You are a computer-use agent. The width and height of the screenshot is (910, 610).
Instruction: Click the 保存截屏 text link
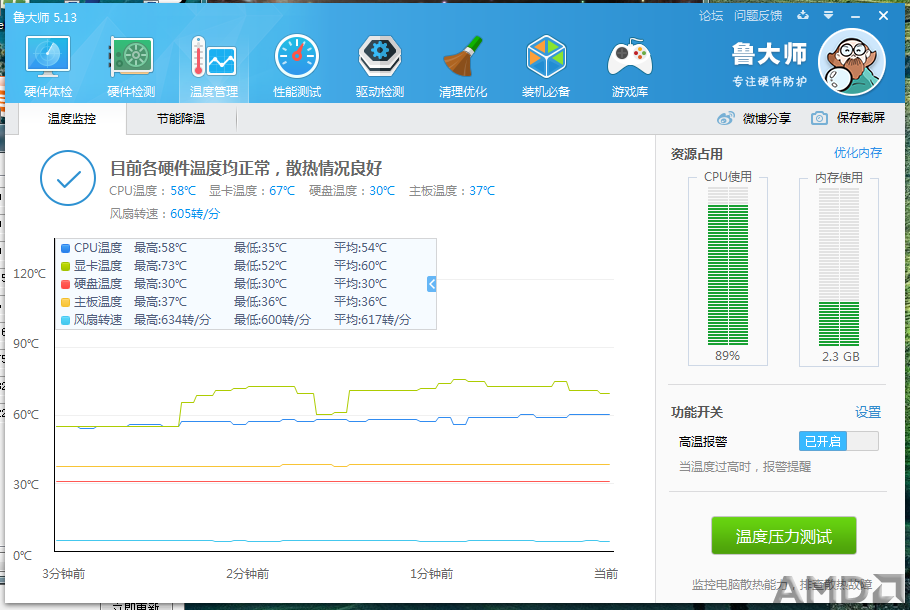[x=861, y=118]
